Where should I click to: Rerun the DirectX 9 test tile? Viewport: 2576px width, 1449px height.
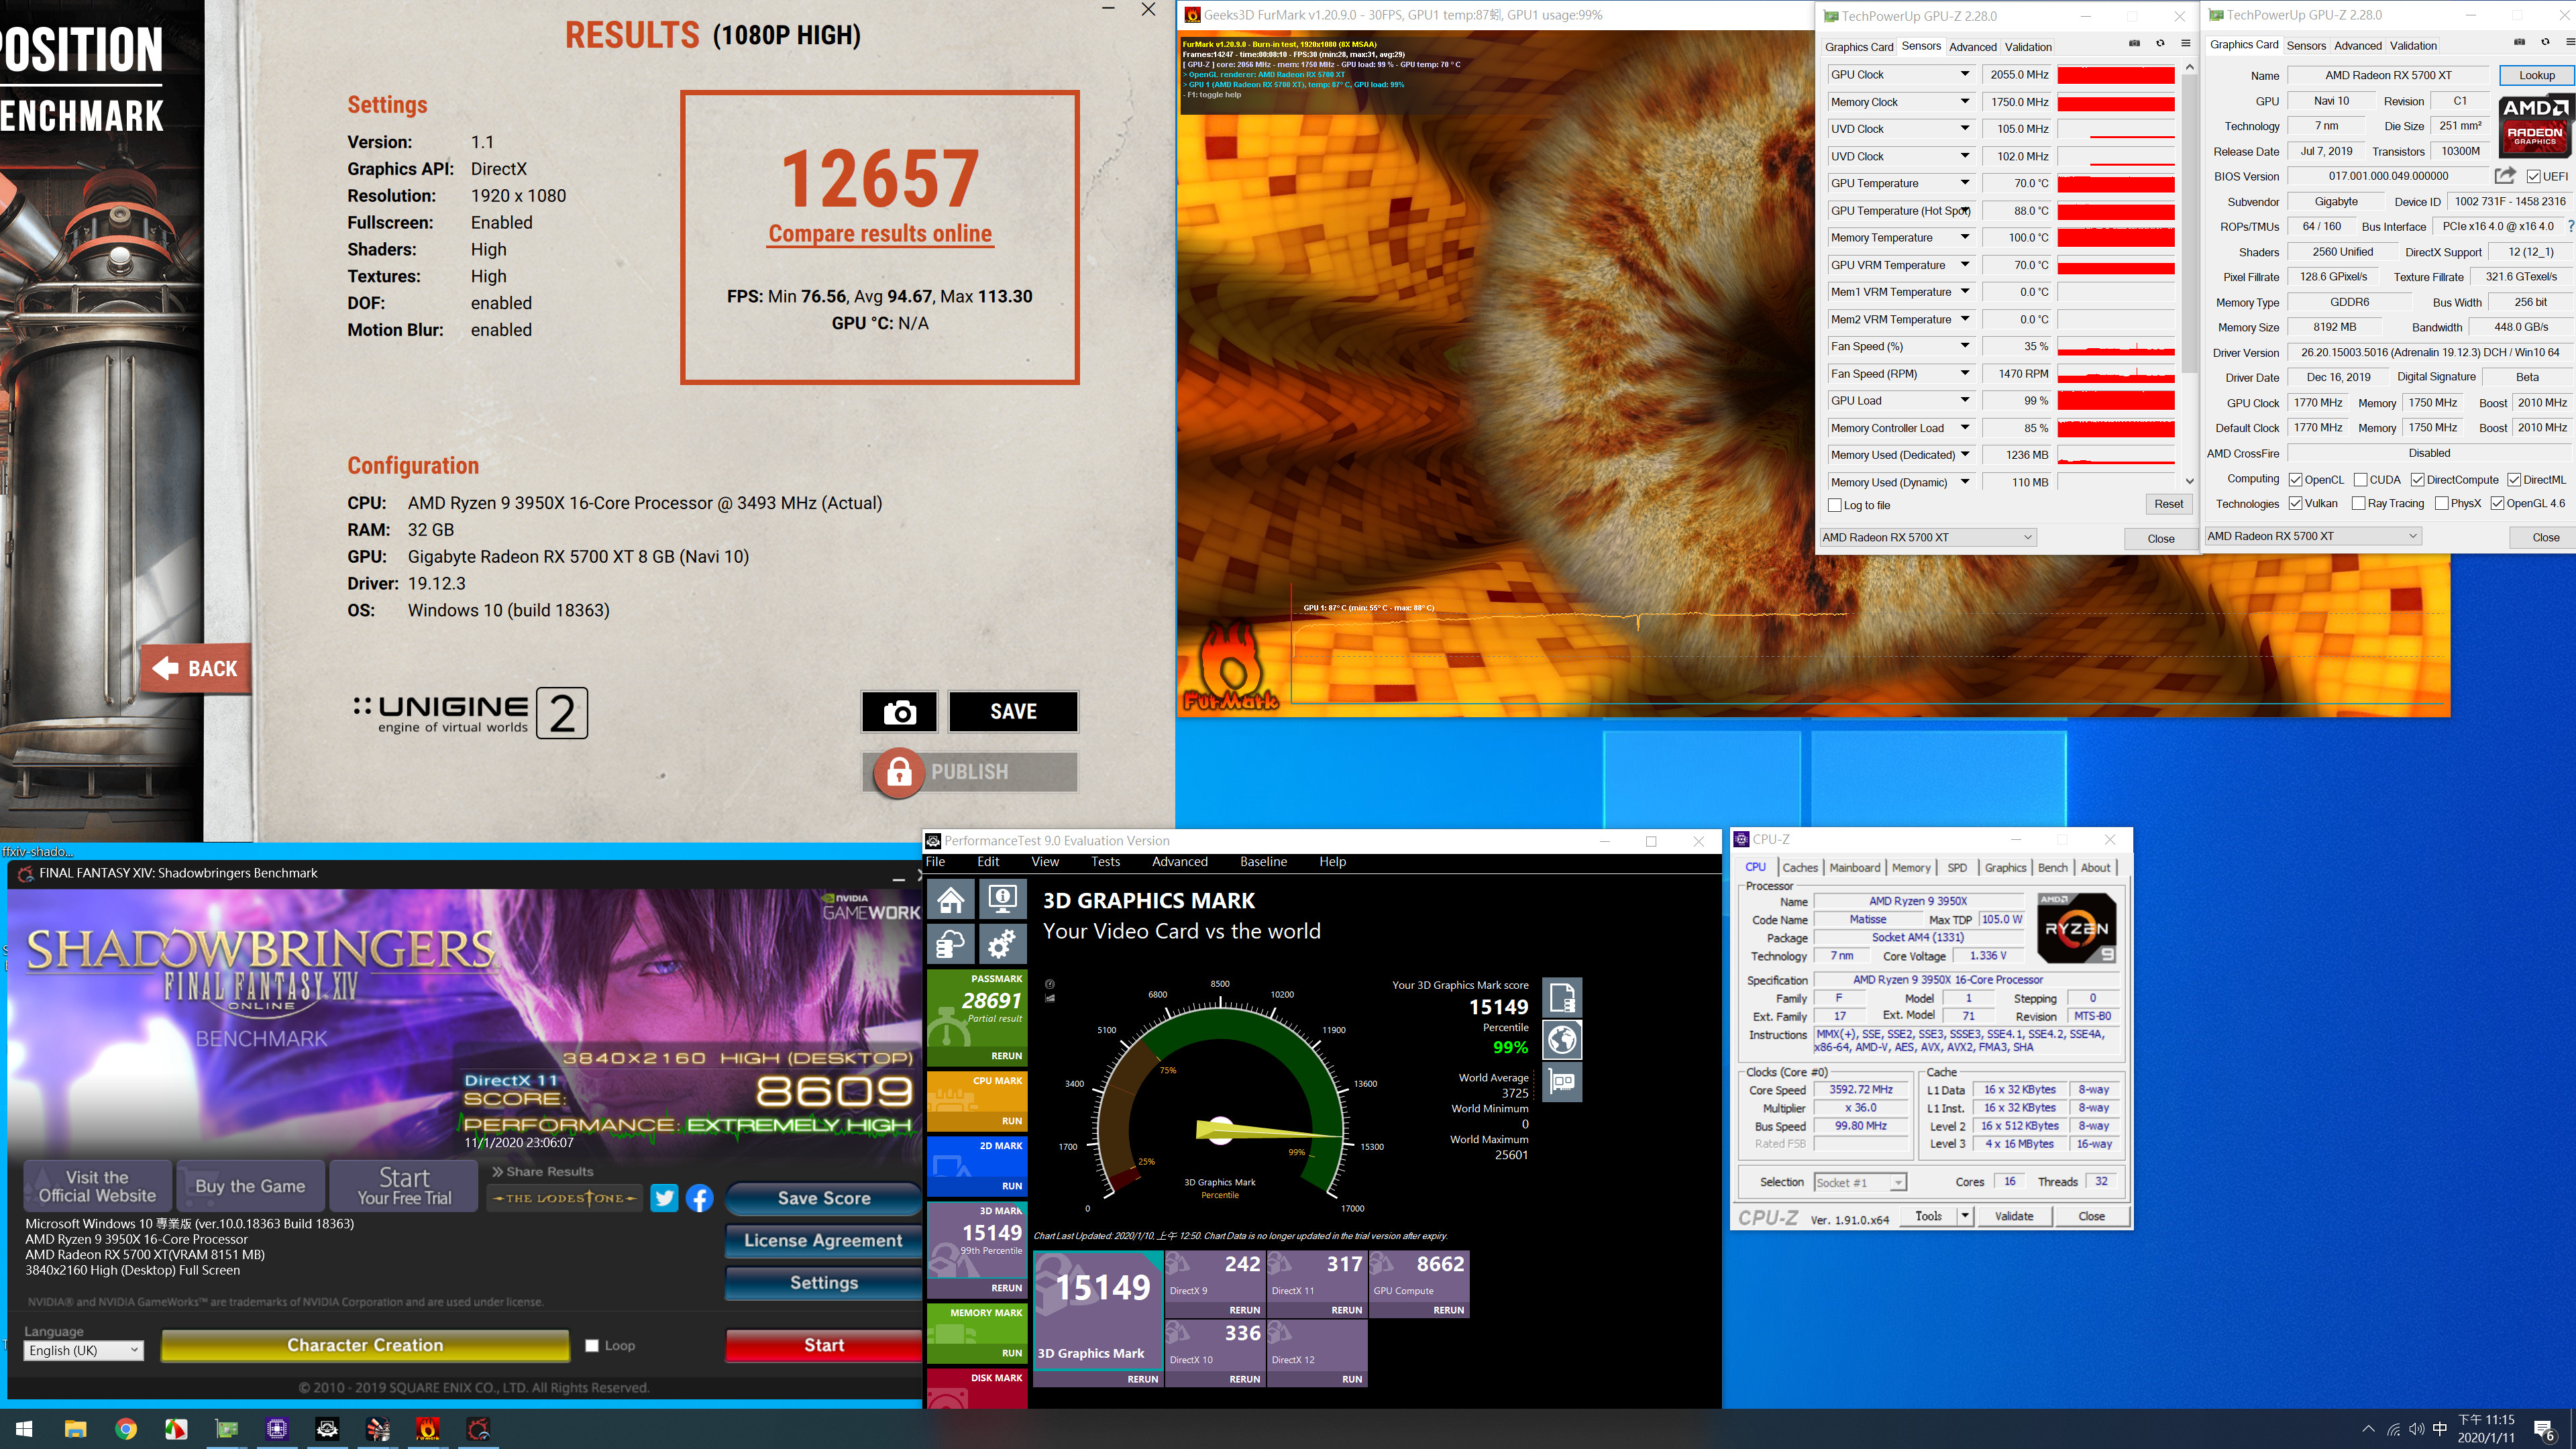pyautogui.click(x=1244, y=1310)
